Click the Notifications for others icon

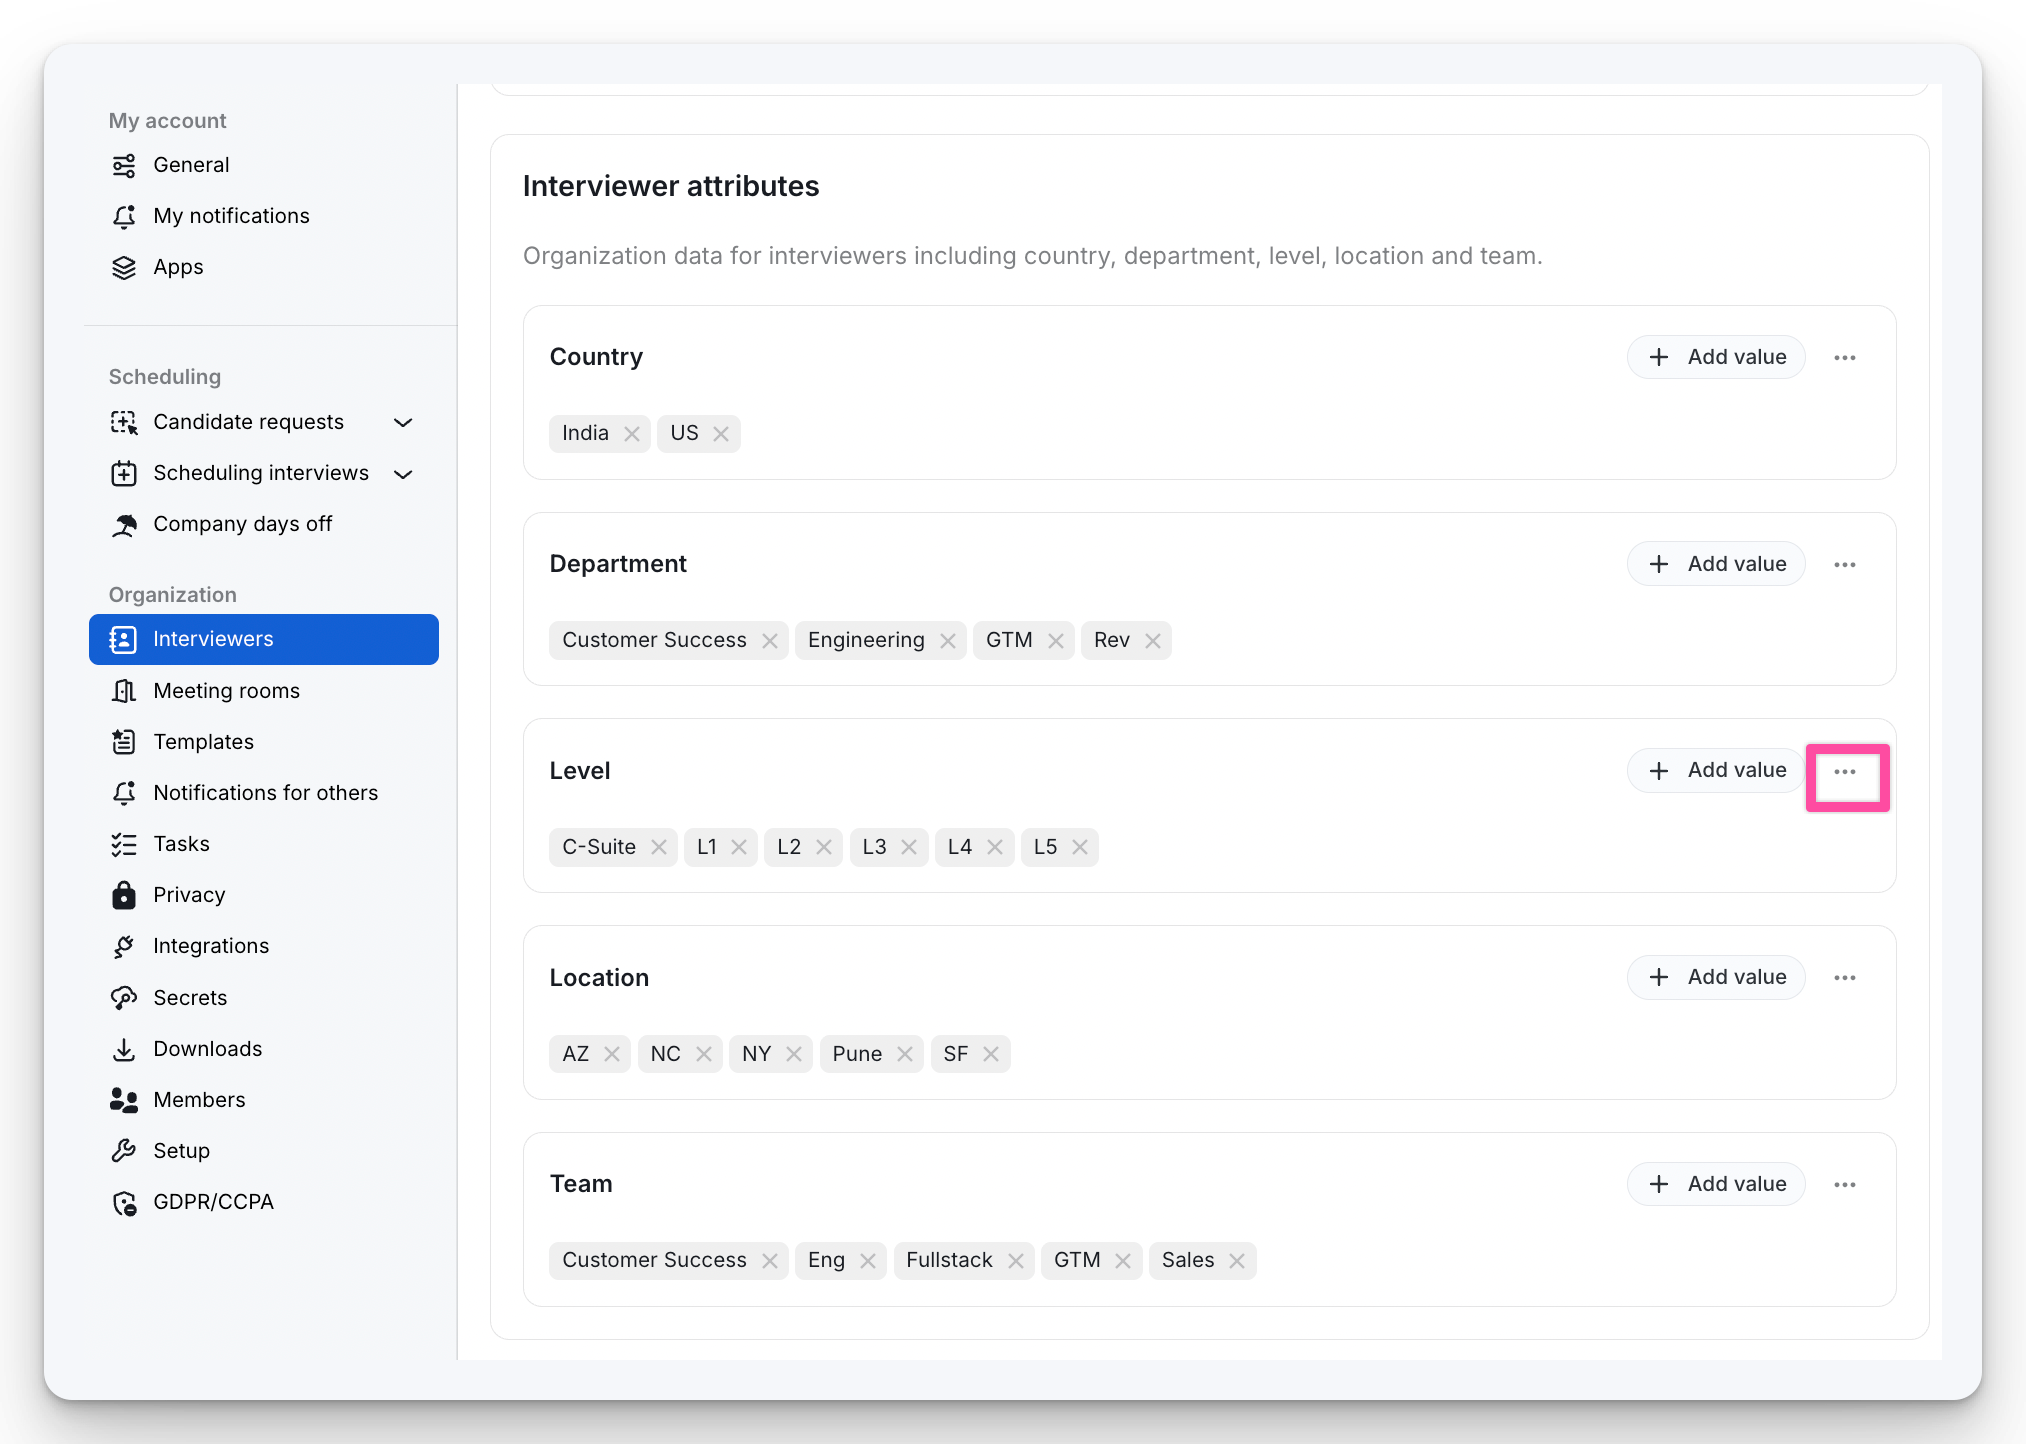(124, 793)
